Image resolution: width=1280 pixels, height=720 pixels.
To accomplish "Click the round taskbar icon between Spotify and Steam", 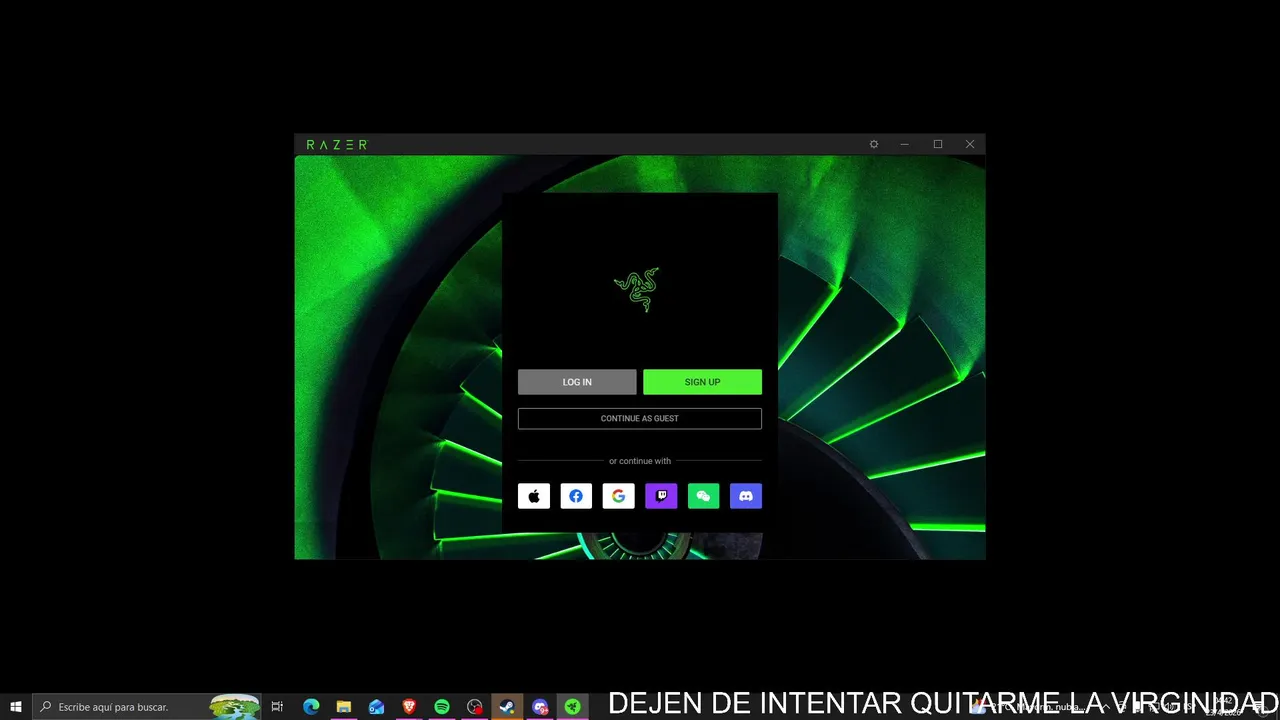I will (x=475, y=707).
